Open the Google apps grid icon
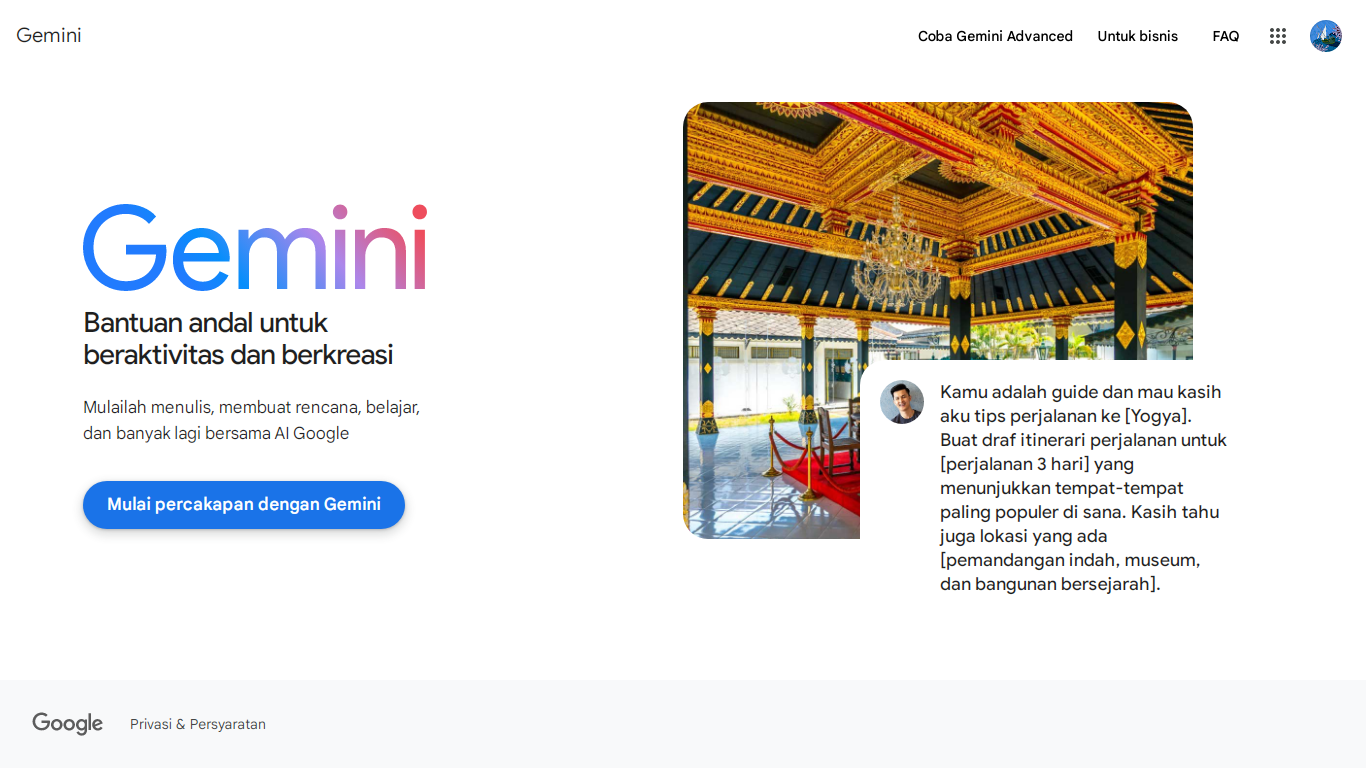The image size is (1366, 768). (1277, 36)
